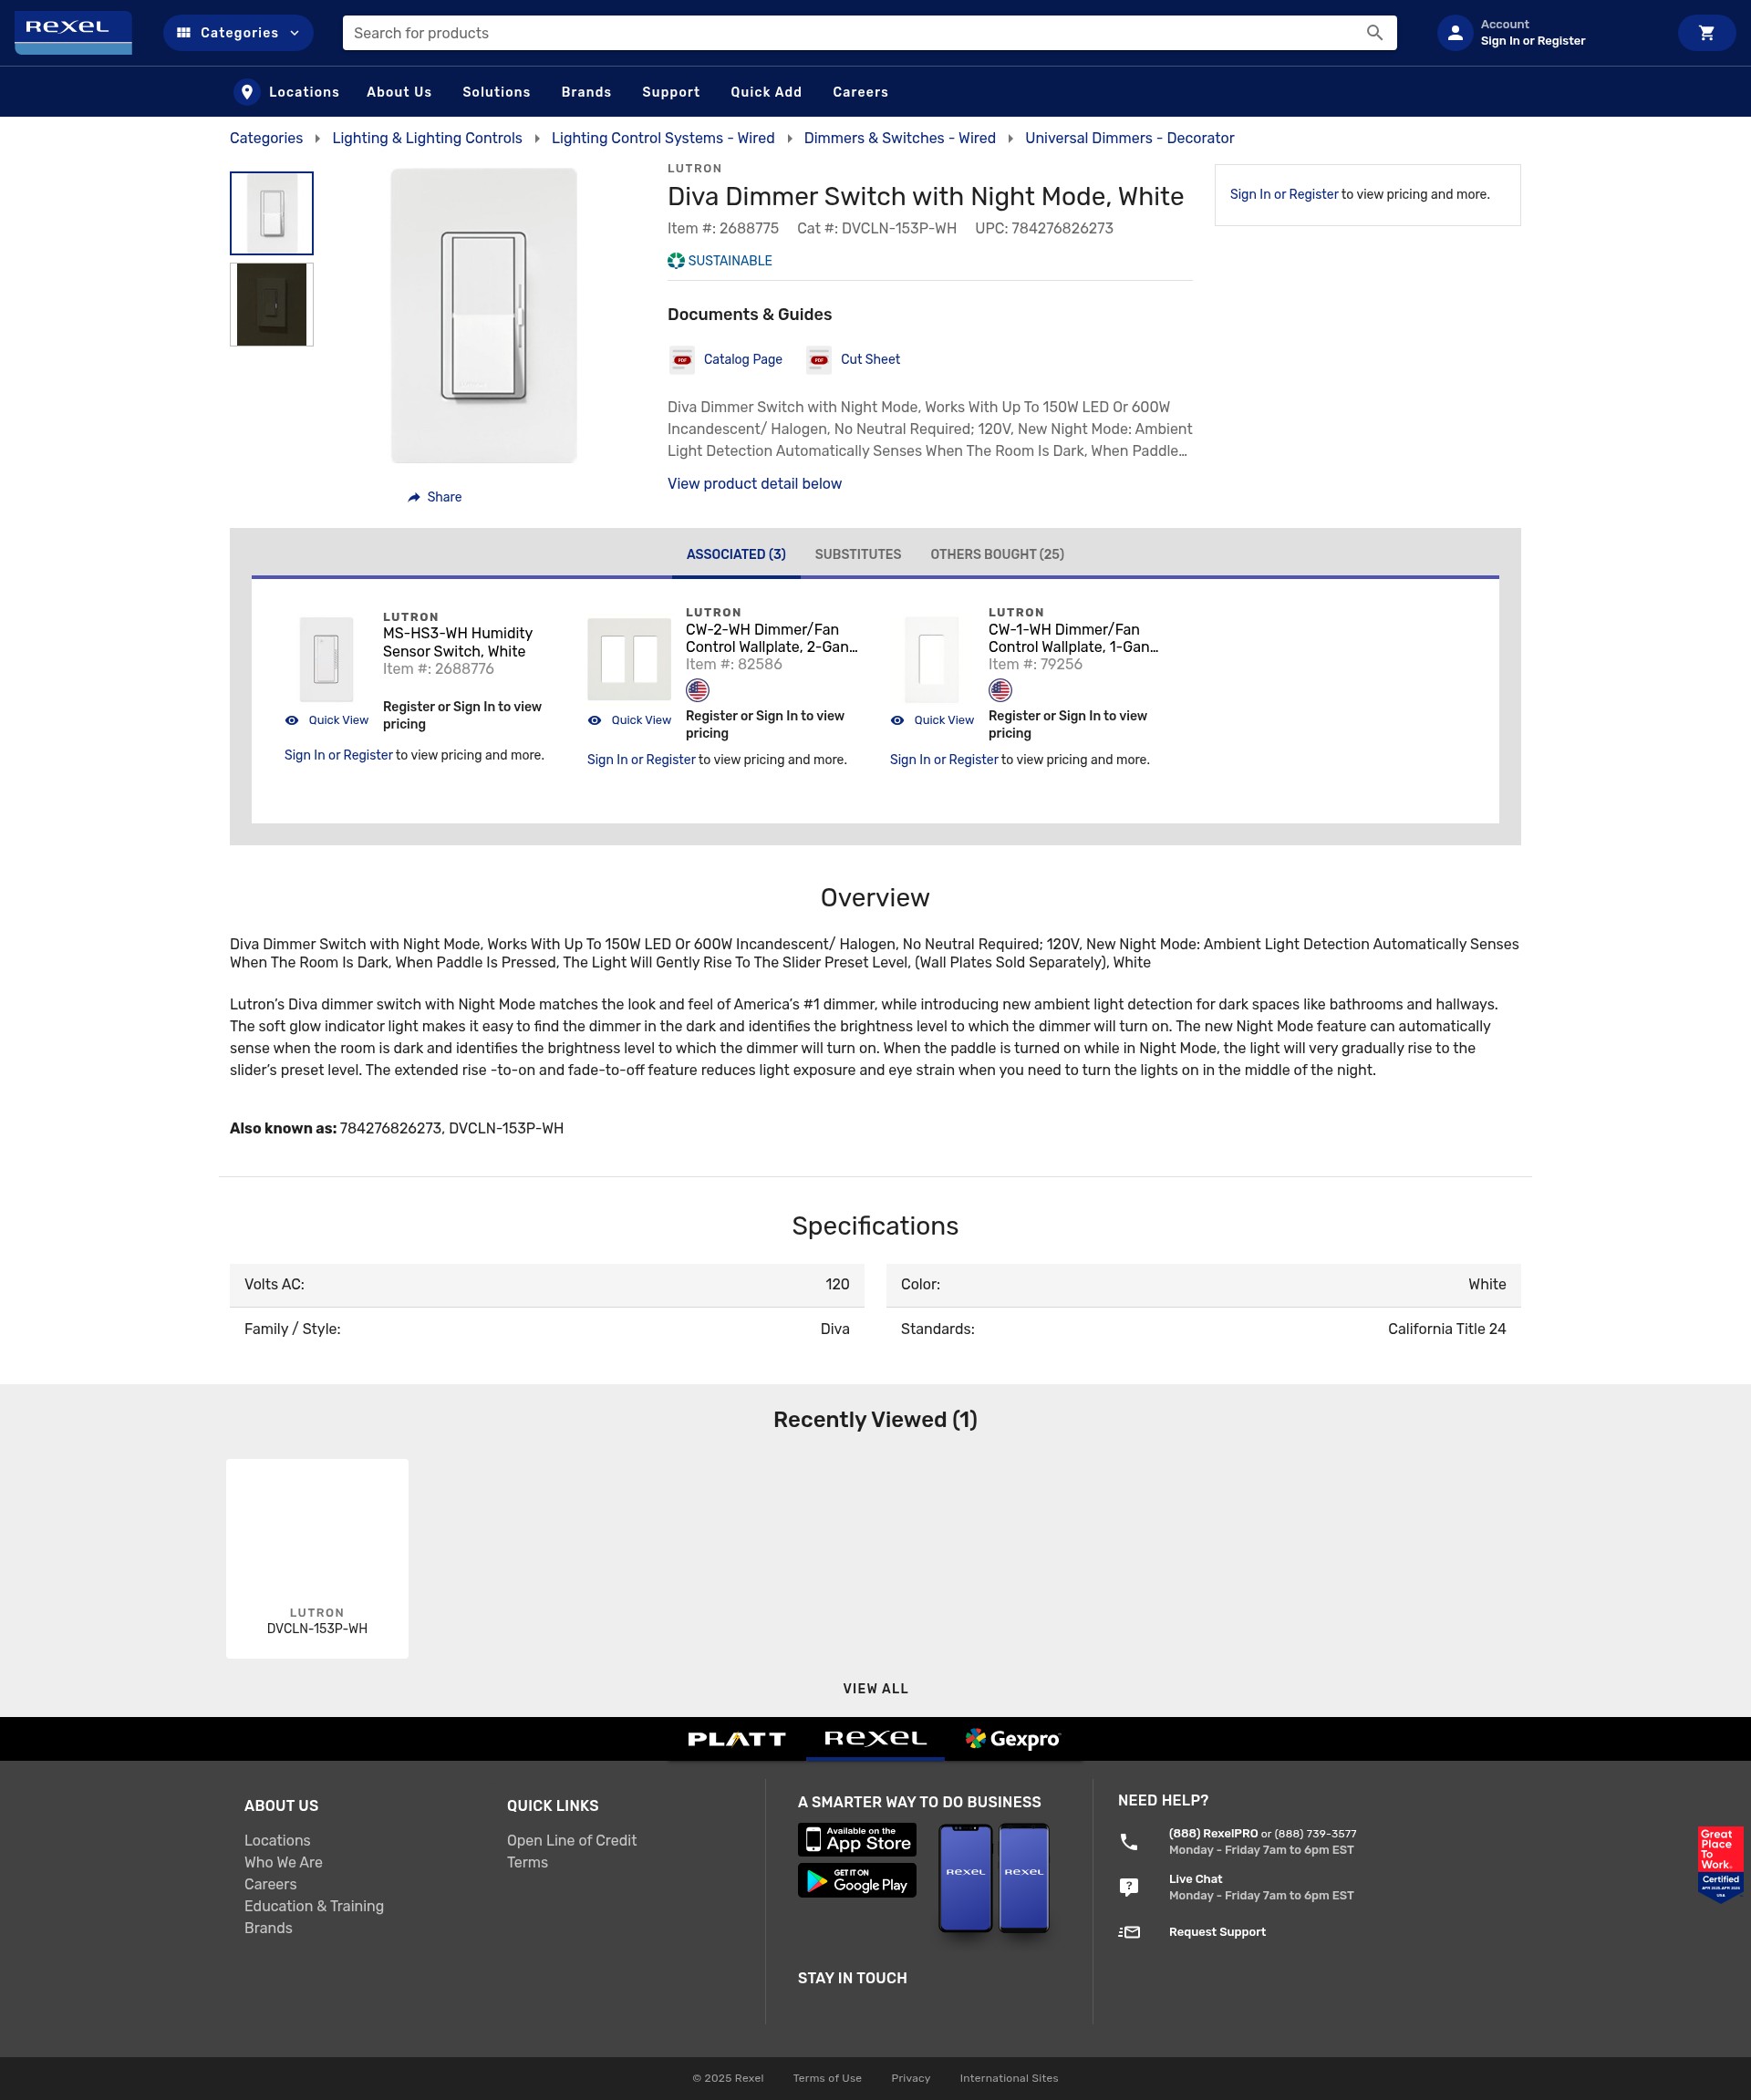Open Dimmers & Switches - Wired breadcrumb

coord(899,138)
